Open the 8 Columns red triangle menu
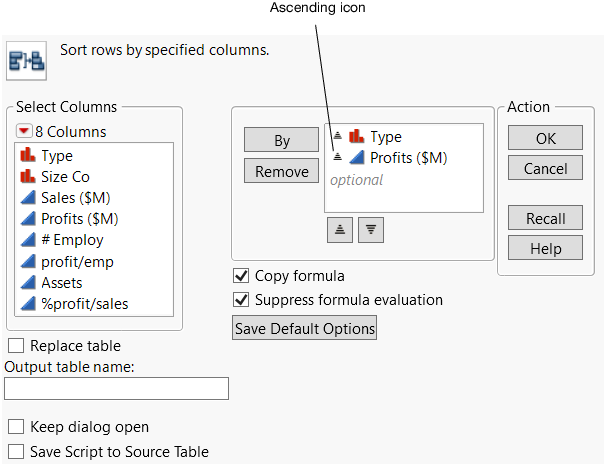Viewport: 606px width, 466px height. pos(24,131)
